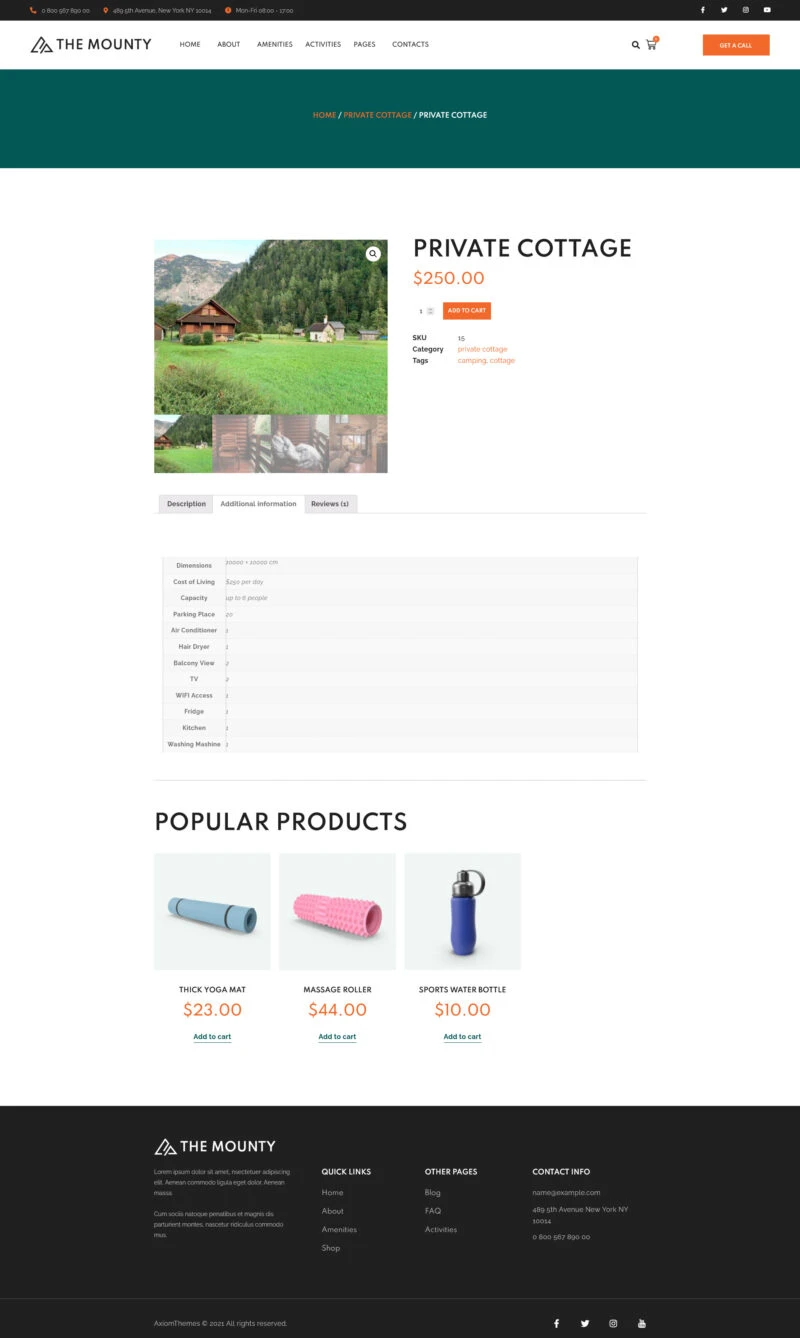Select the second cottage gallery thumbnail

242,444
